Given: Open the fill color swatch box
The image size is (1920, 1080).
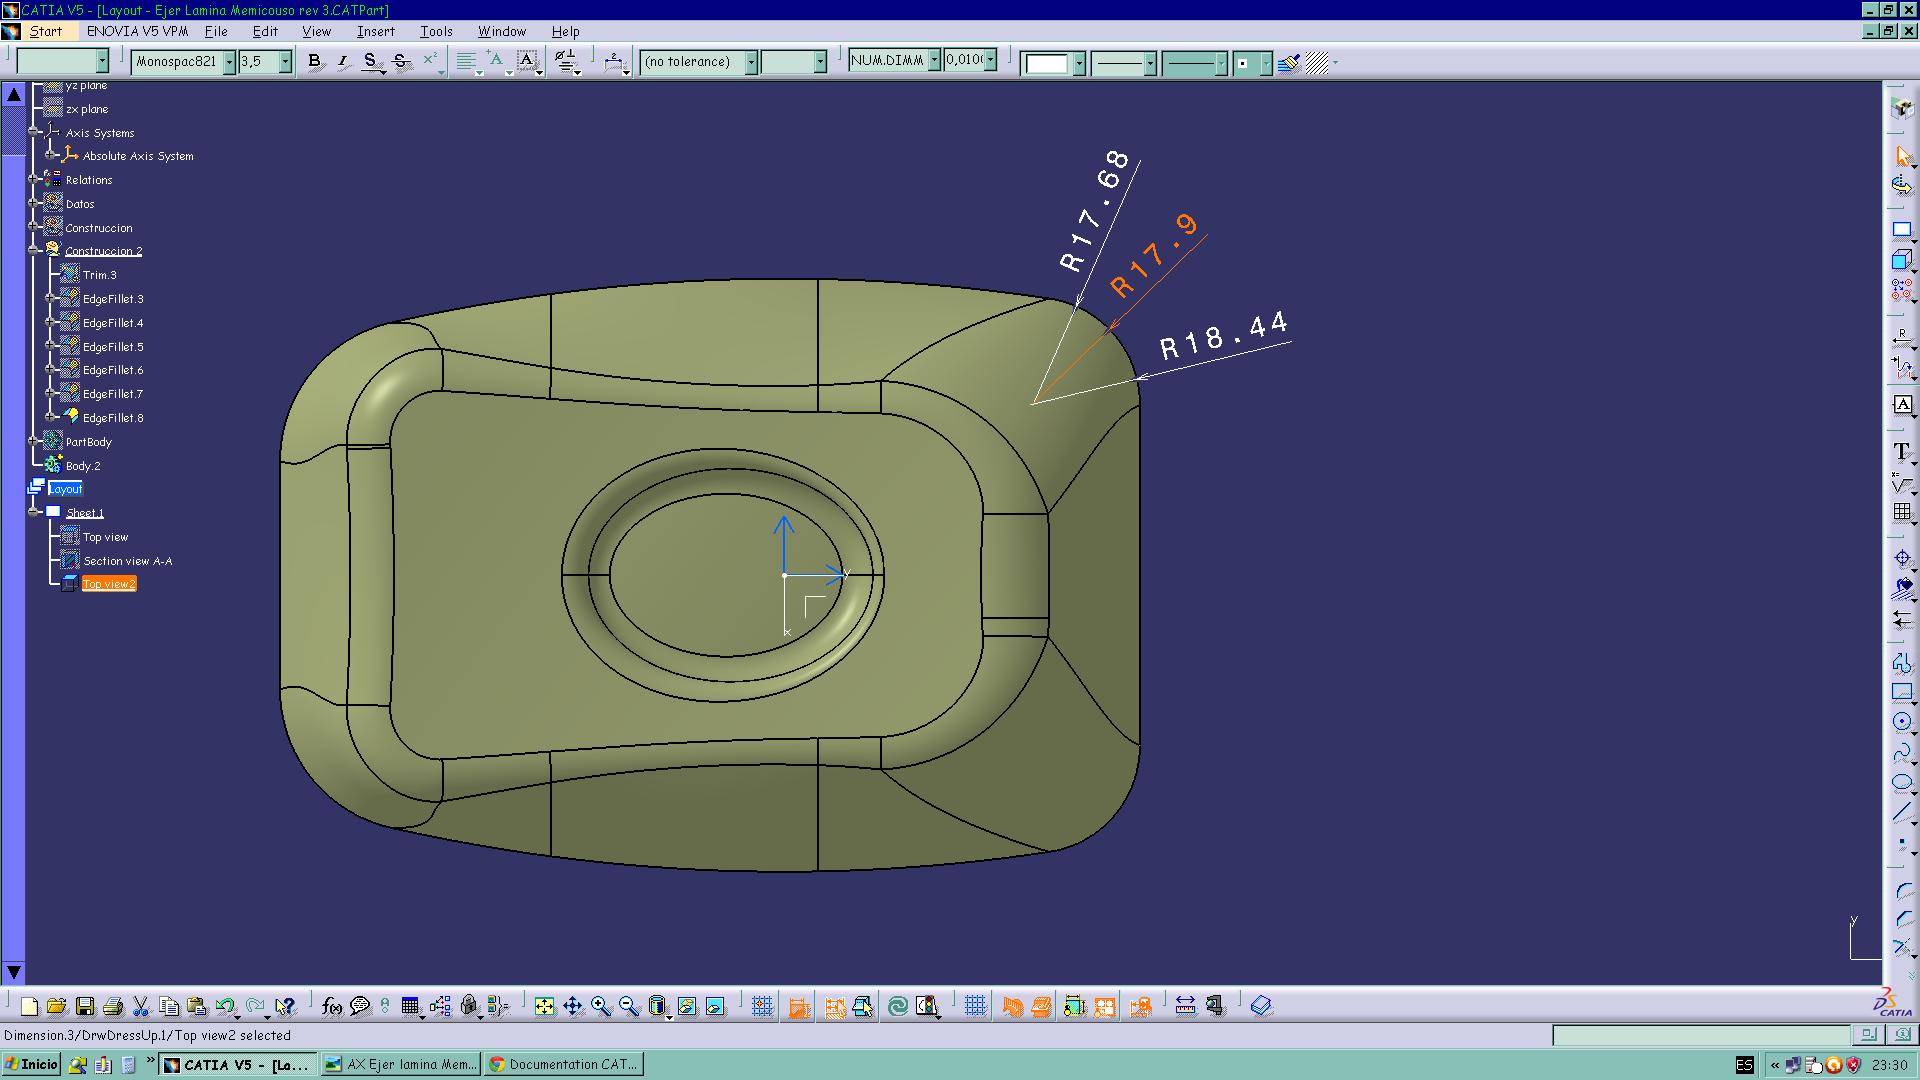Looking at the screenshot, I should 1047,64.
